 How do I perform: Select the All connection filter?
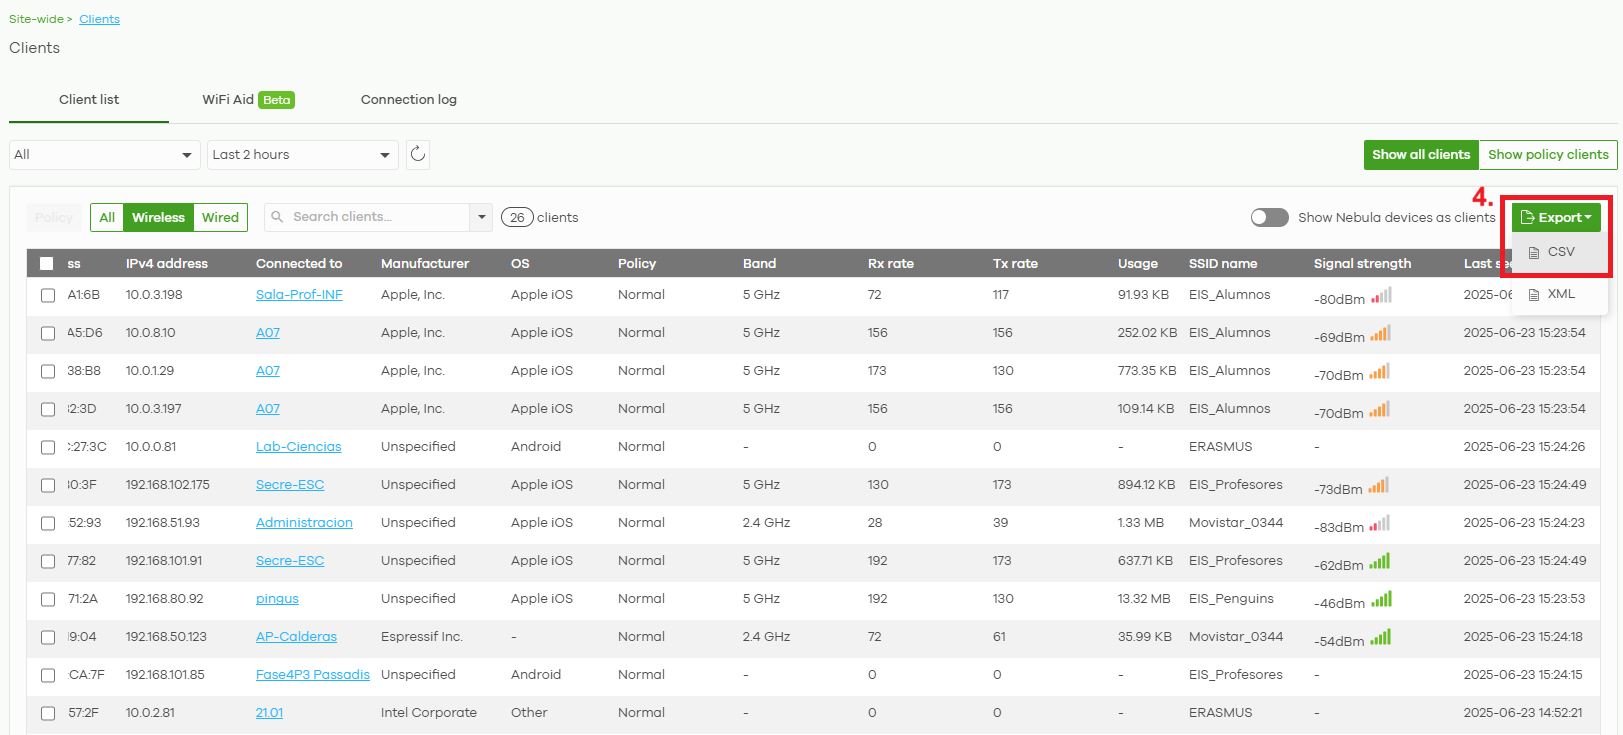107,217
